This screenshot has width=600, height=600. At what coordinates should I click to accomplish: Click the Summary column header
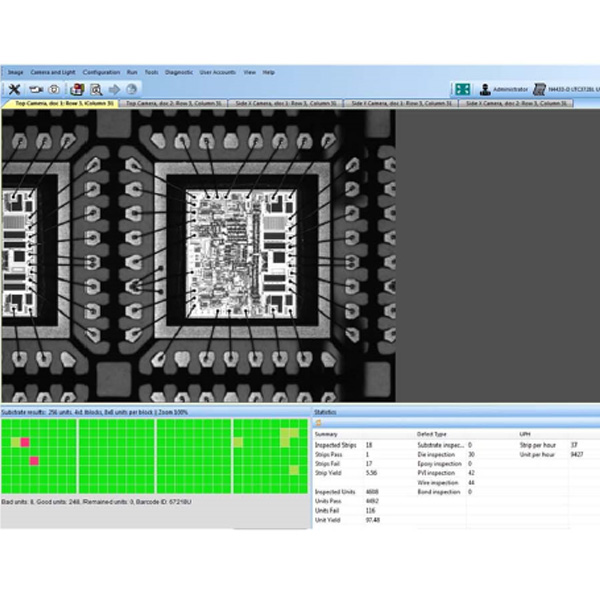pyautogui.click(x=326, y=434)
